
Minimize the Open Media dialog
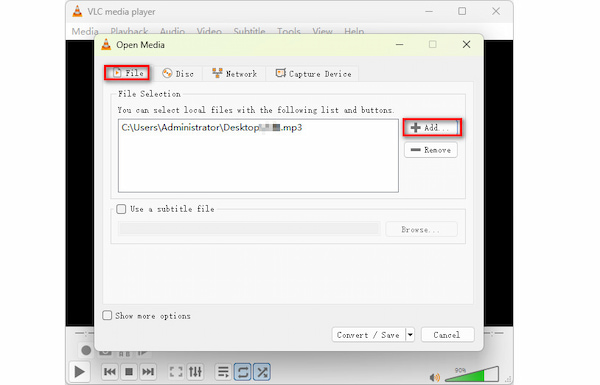[x=399, y=44]
